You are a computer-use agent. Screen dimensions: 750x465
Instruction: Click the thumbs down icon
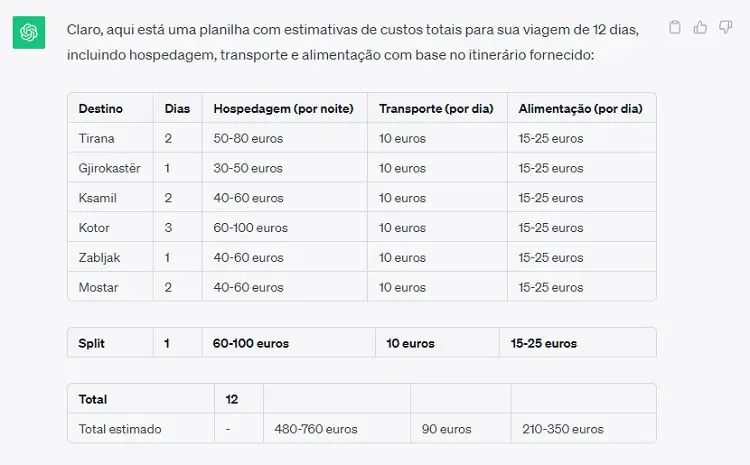tap(726, 27)
